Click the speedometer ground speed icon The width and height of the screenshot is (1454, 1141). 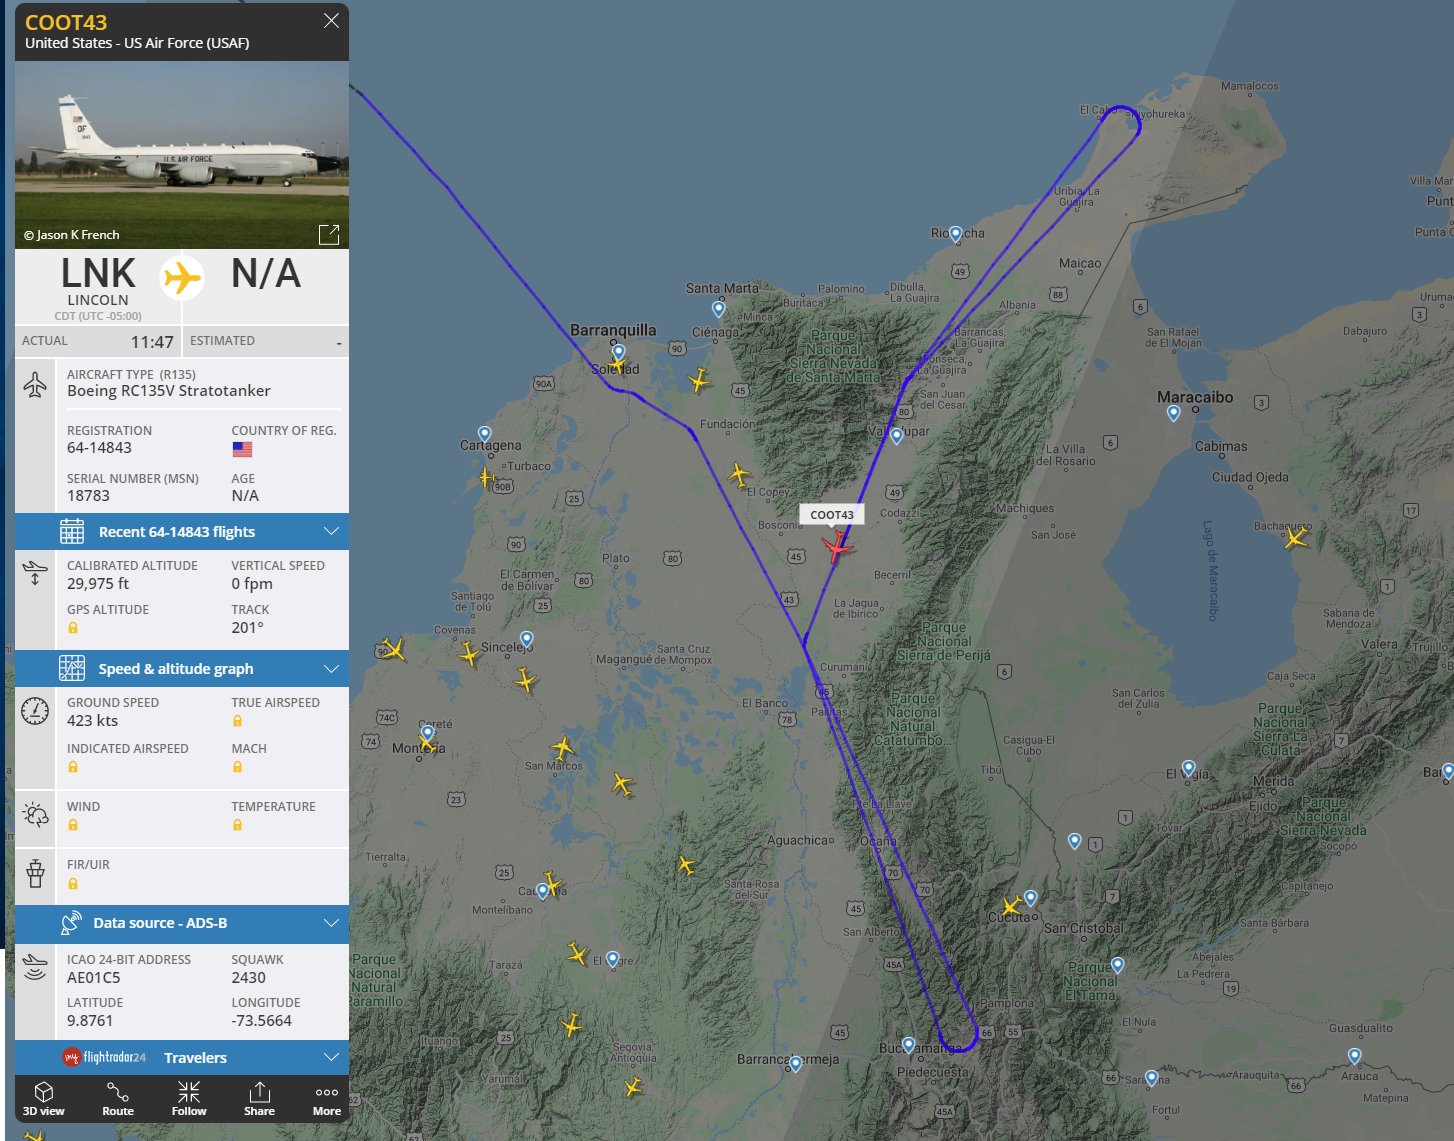coord(35,711)
